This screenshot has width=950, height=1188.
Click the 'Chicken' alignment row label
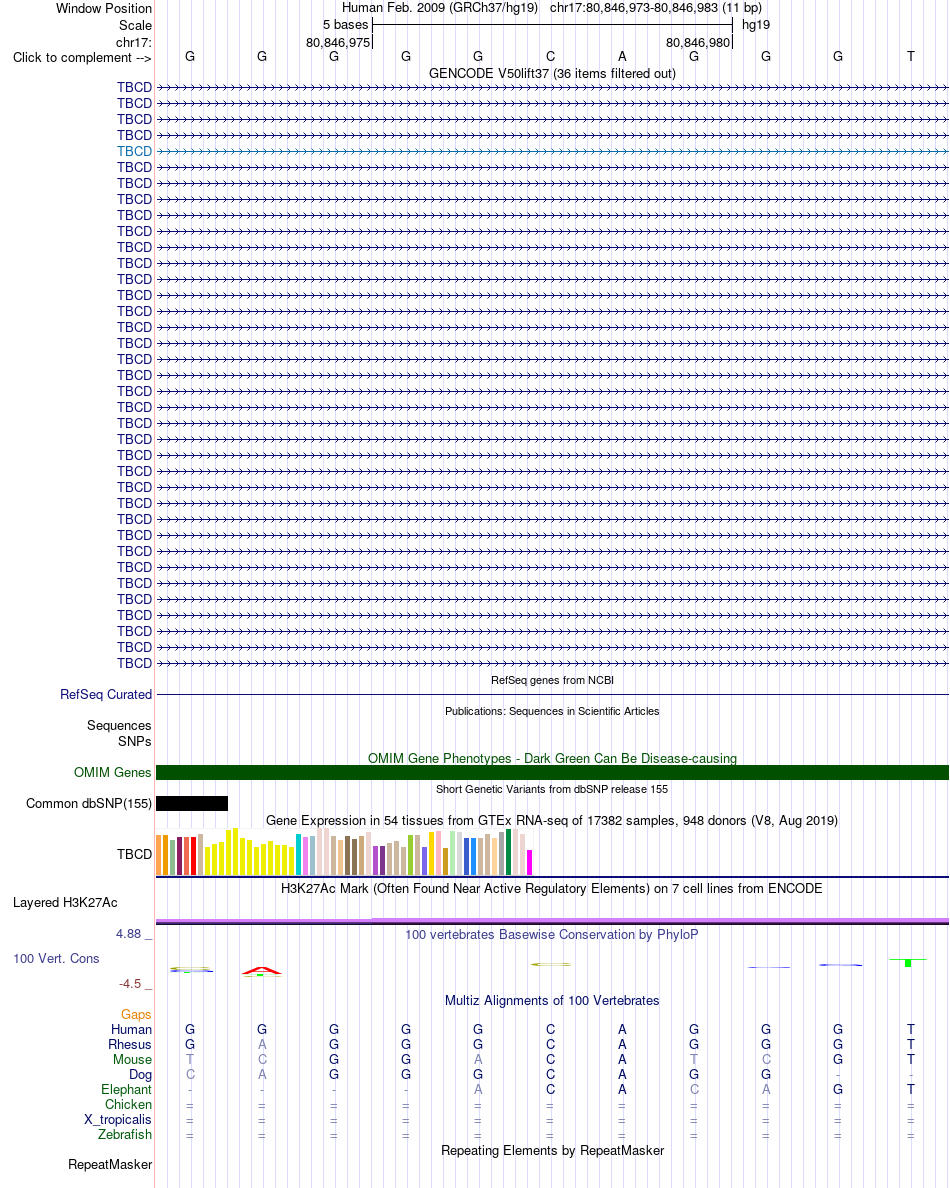pyautogui.click(x=129, y=1105)
